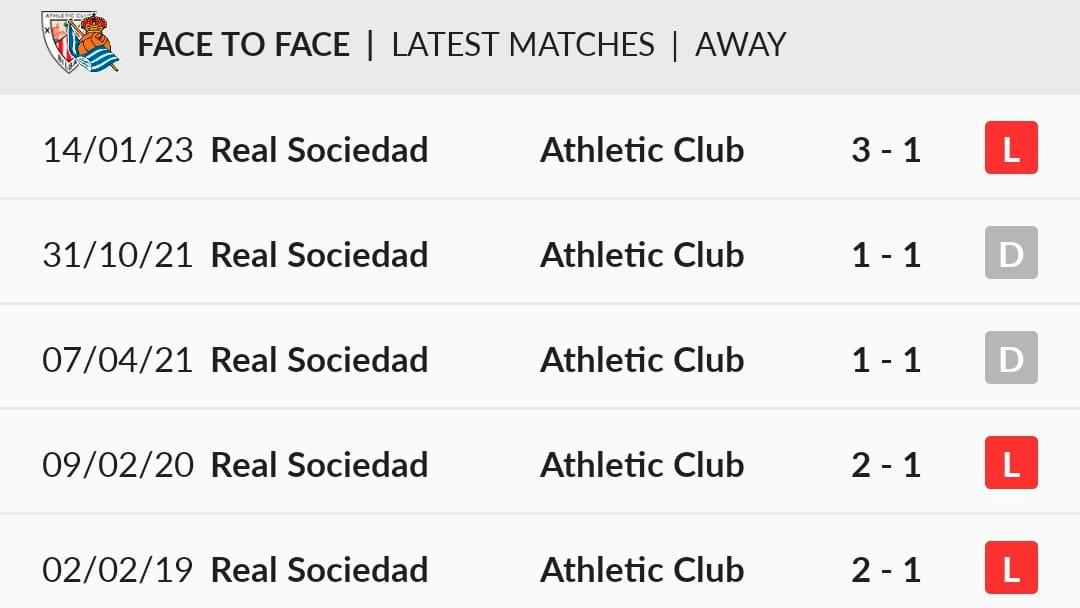This screenshot has height=608, width=1080.
Task: Open Athletic Club in the 09/02/20 row
Action: 642,465
